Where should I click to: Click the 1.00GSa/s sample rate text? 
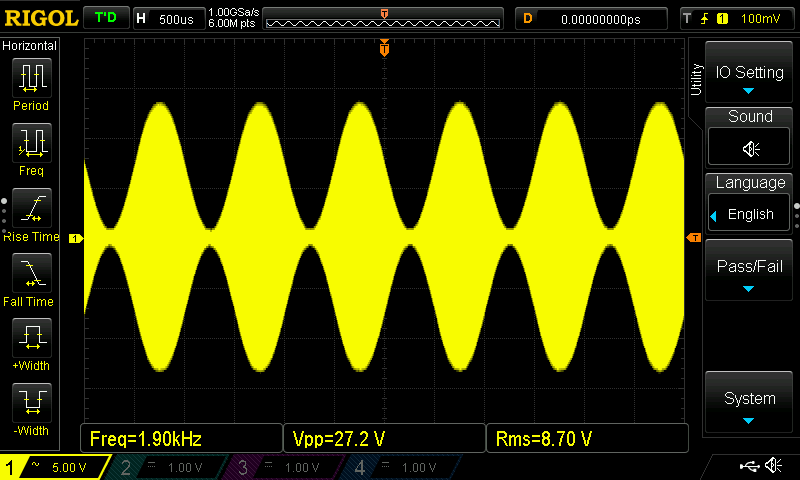(x=234, y=12)
